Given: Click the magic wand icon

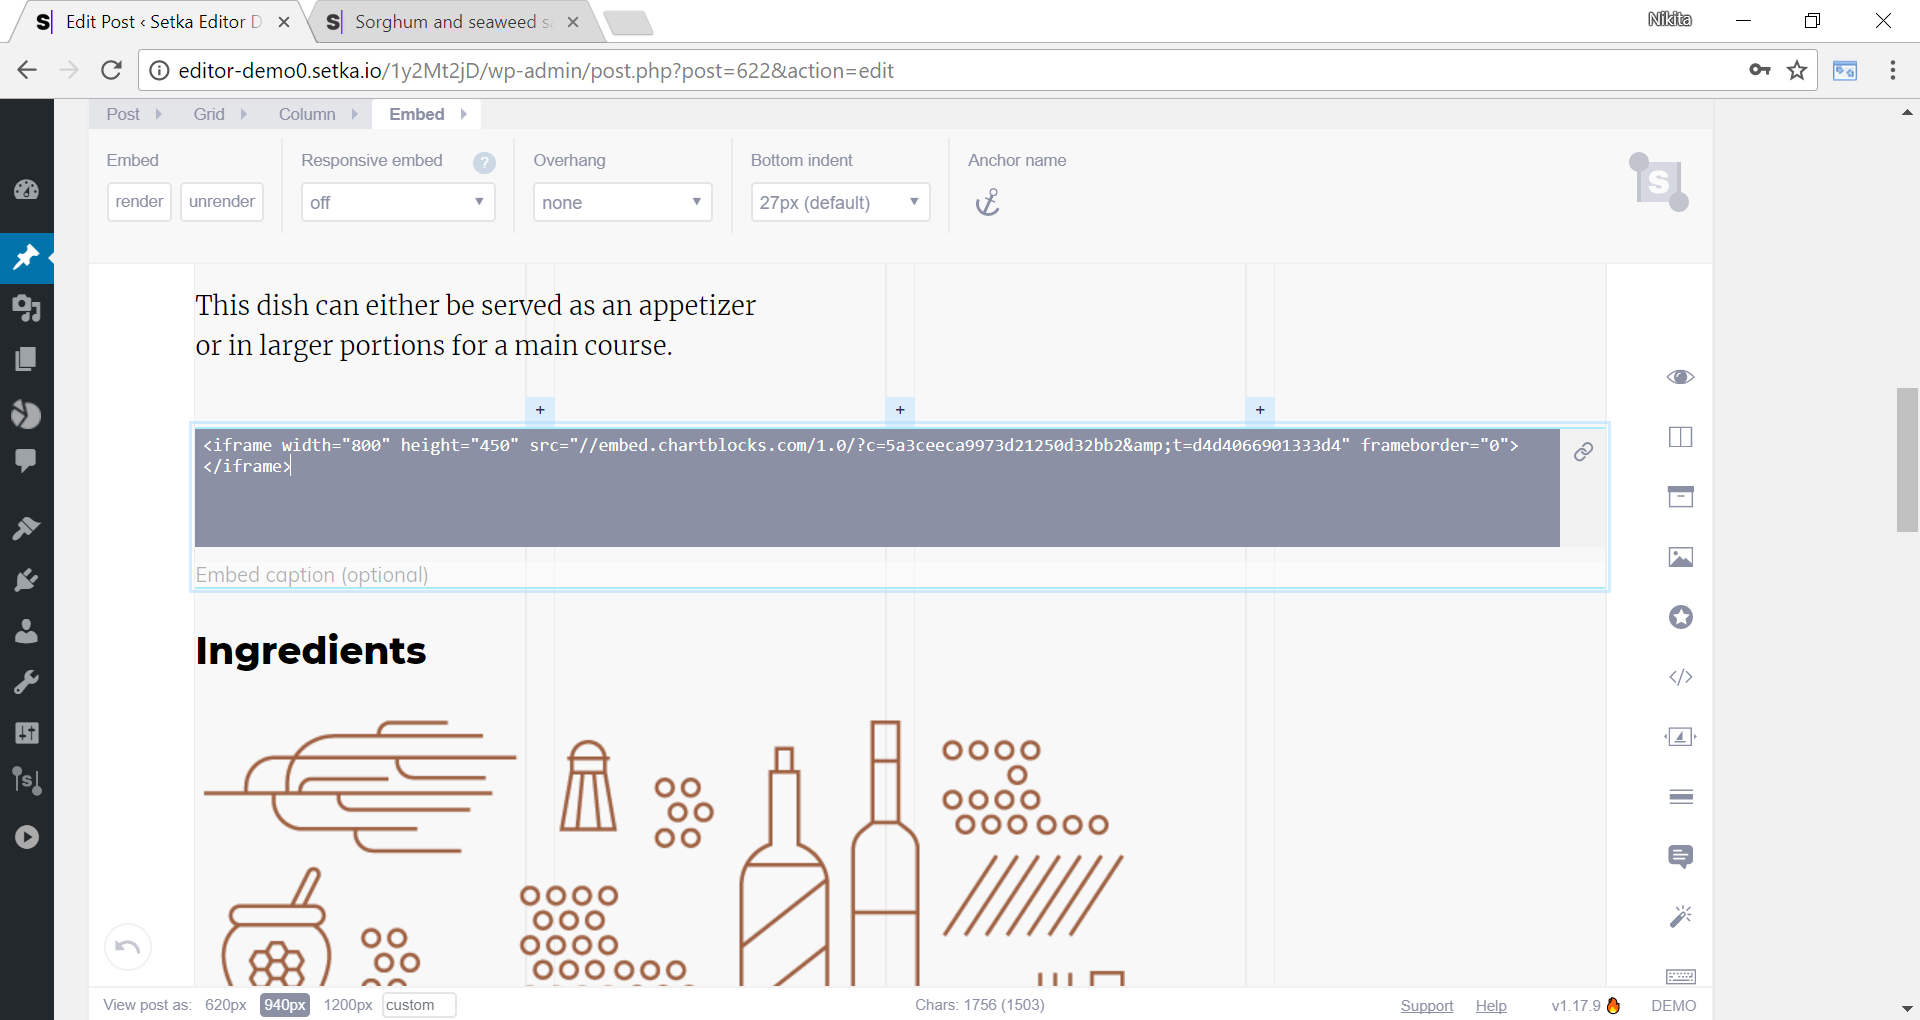Looking at the screenshot, I should click(1680, 916).
